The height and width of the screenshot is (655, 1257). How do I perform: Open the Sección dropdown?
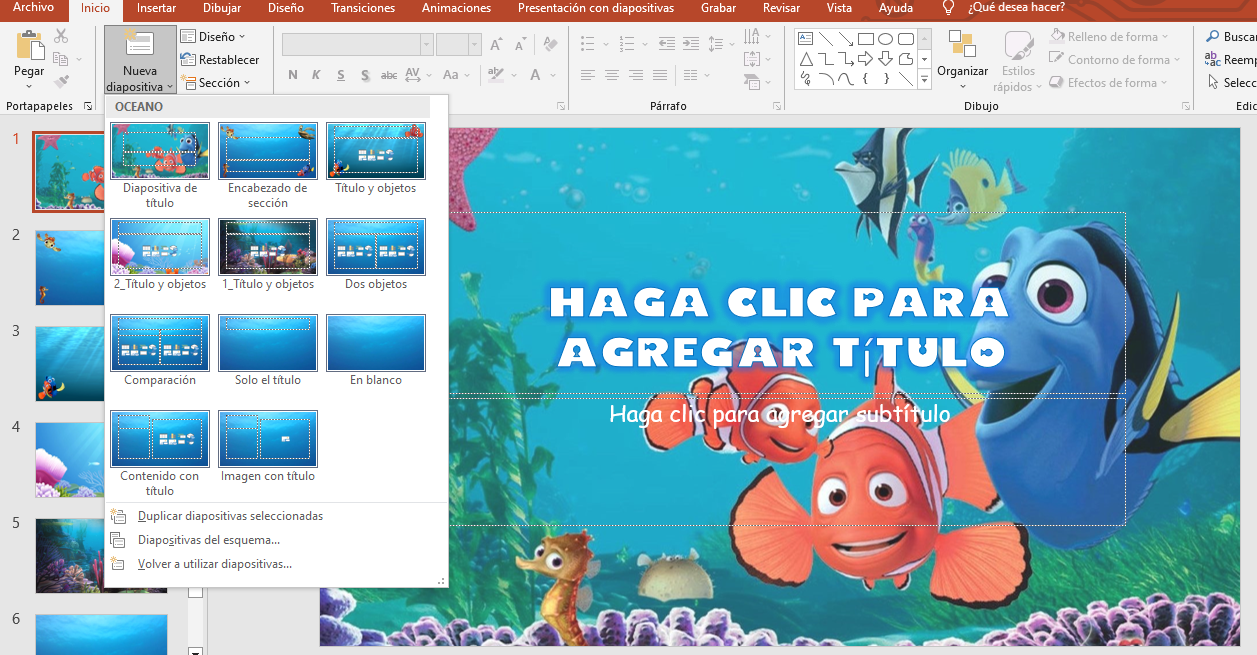[221, 82]
